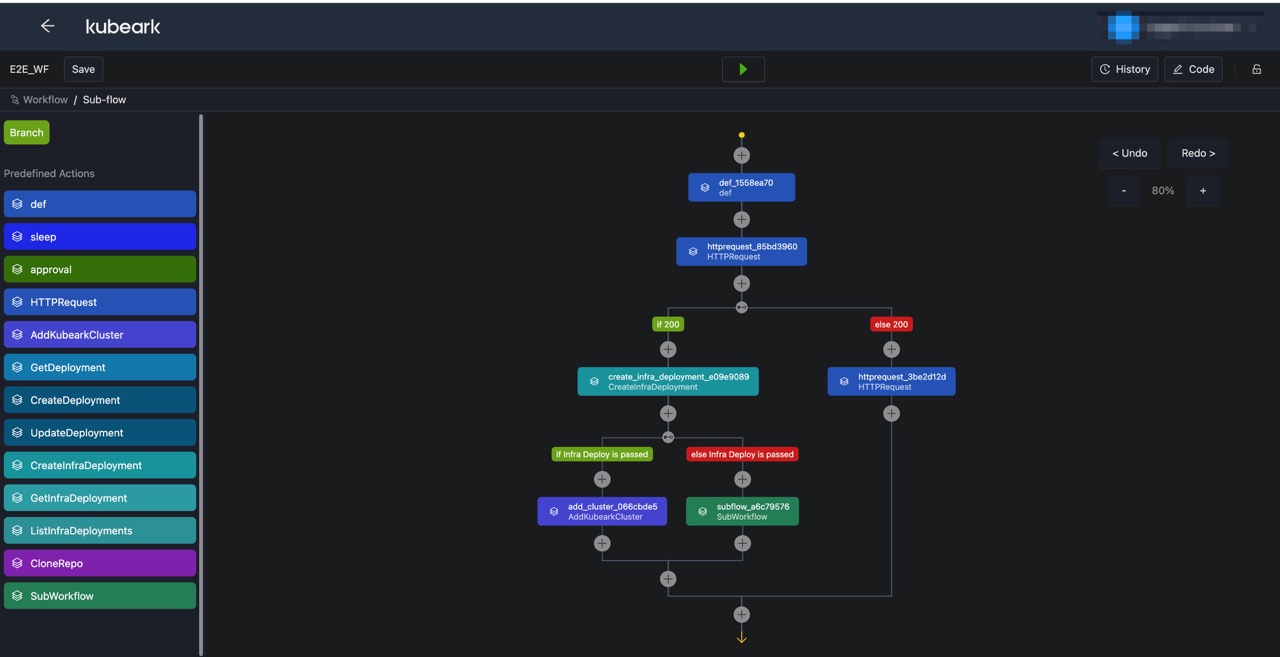This screenshot has width=1280, height=657.
Task: Open the create_infra_deployment_e09e9089 node
Action: [668, 380]
